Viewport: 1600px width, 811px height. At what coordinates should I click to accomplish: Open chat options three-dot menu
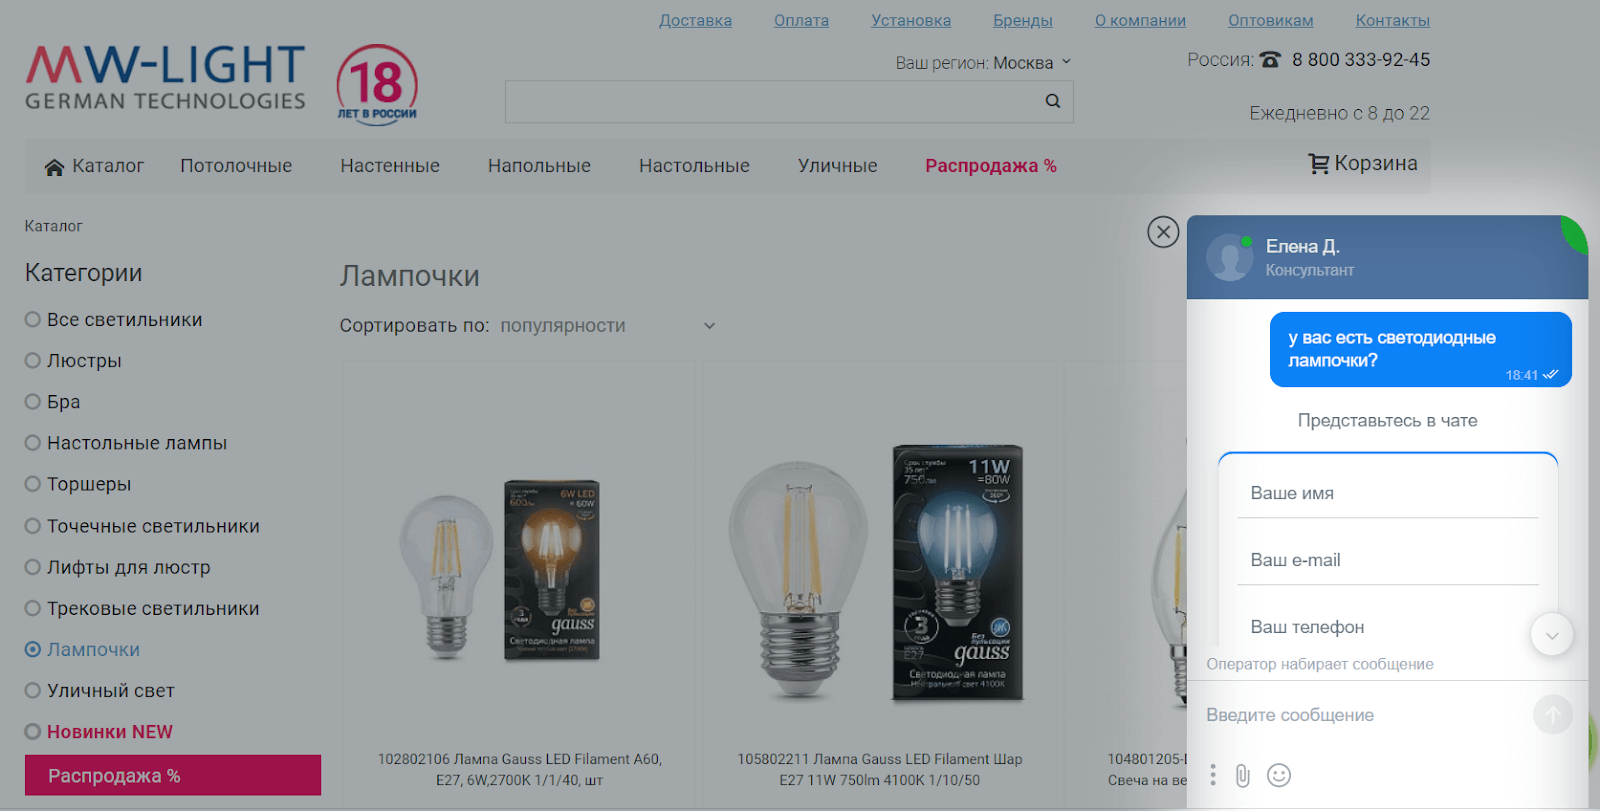tap(1213, 775)
